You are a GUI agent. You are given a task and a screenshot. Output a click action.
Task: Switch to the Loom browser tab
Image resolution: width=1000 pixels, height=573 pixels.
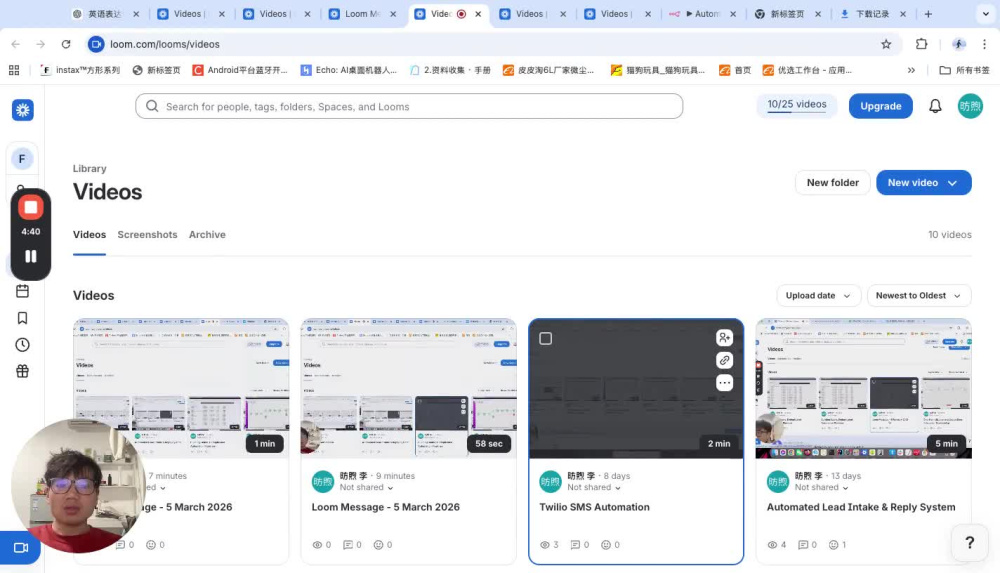tap(360, 14)
